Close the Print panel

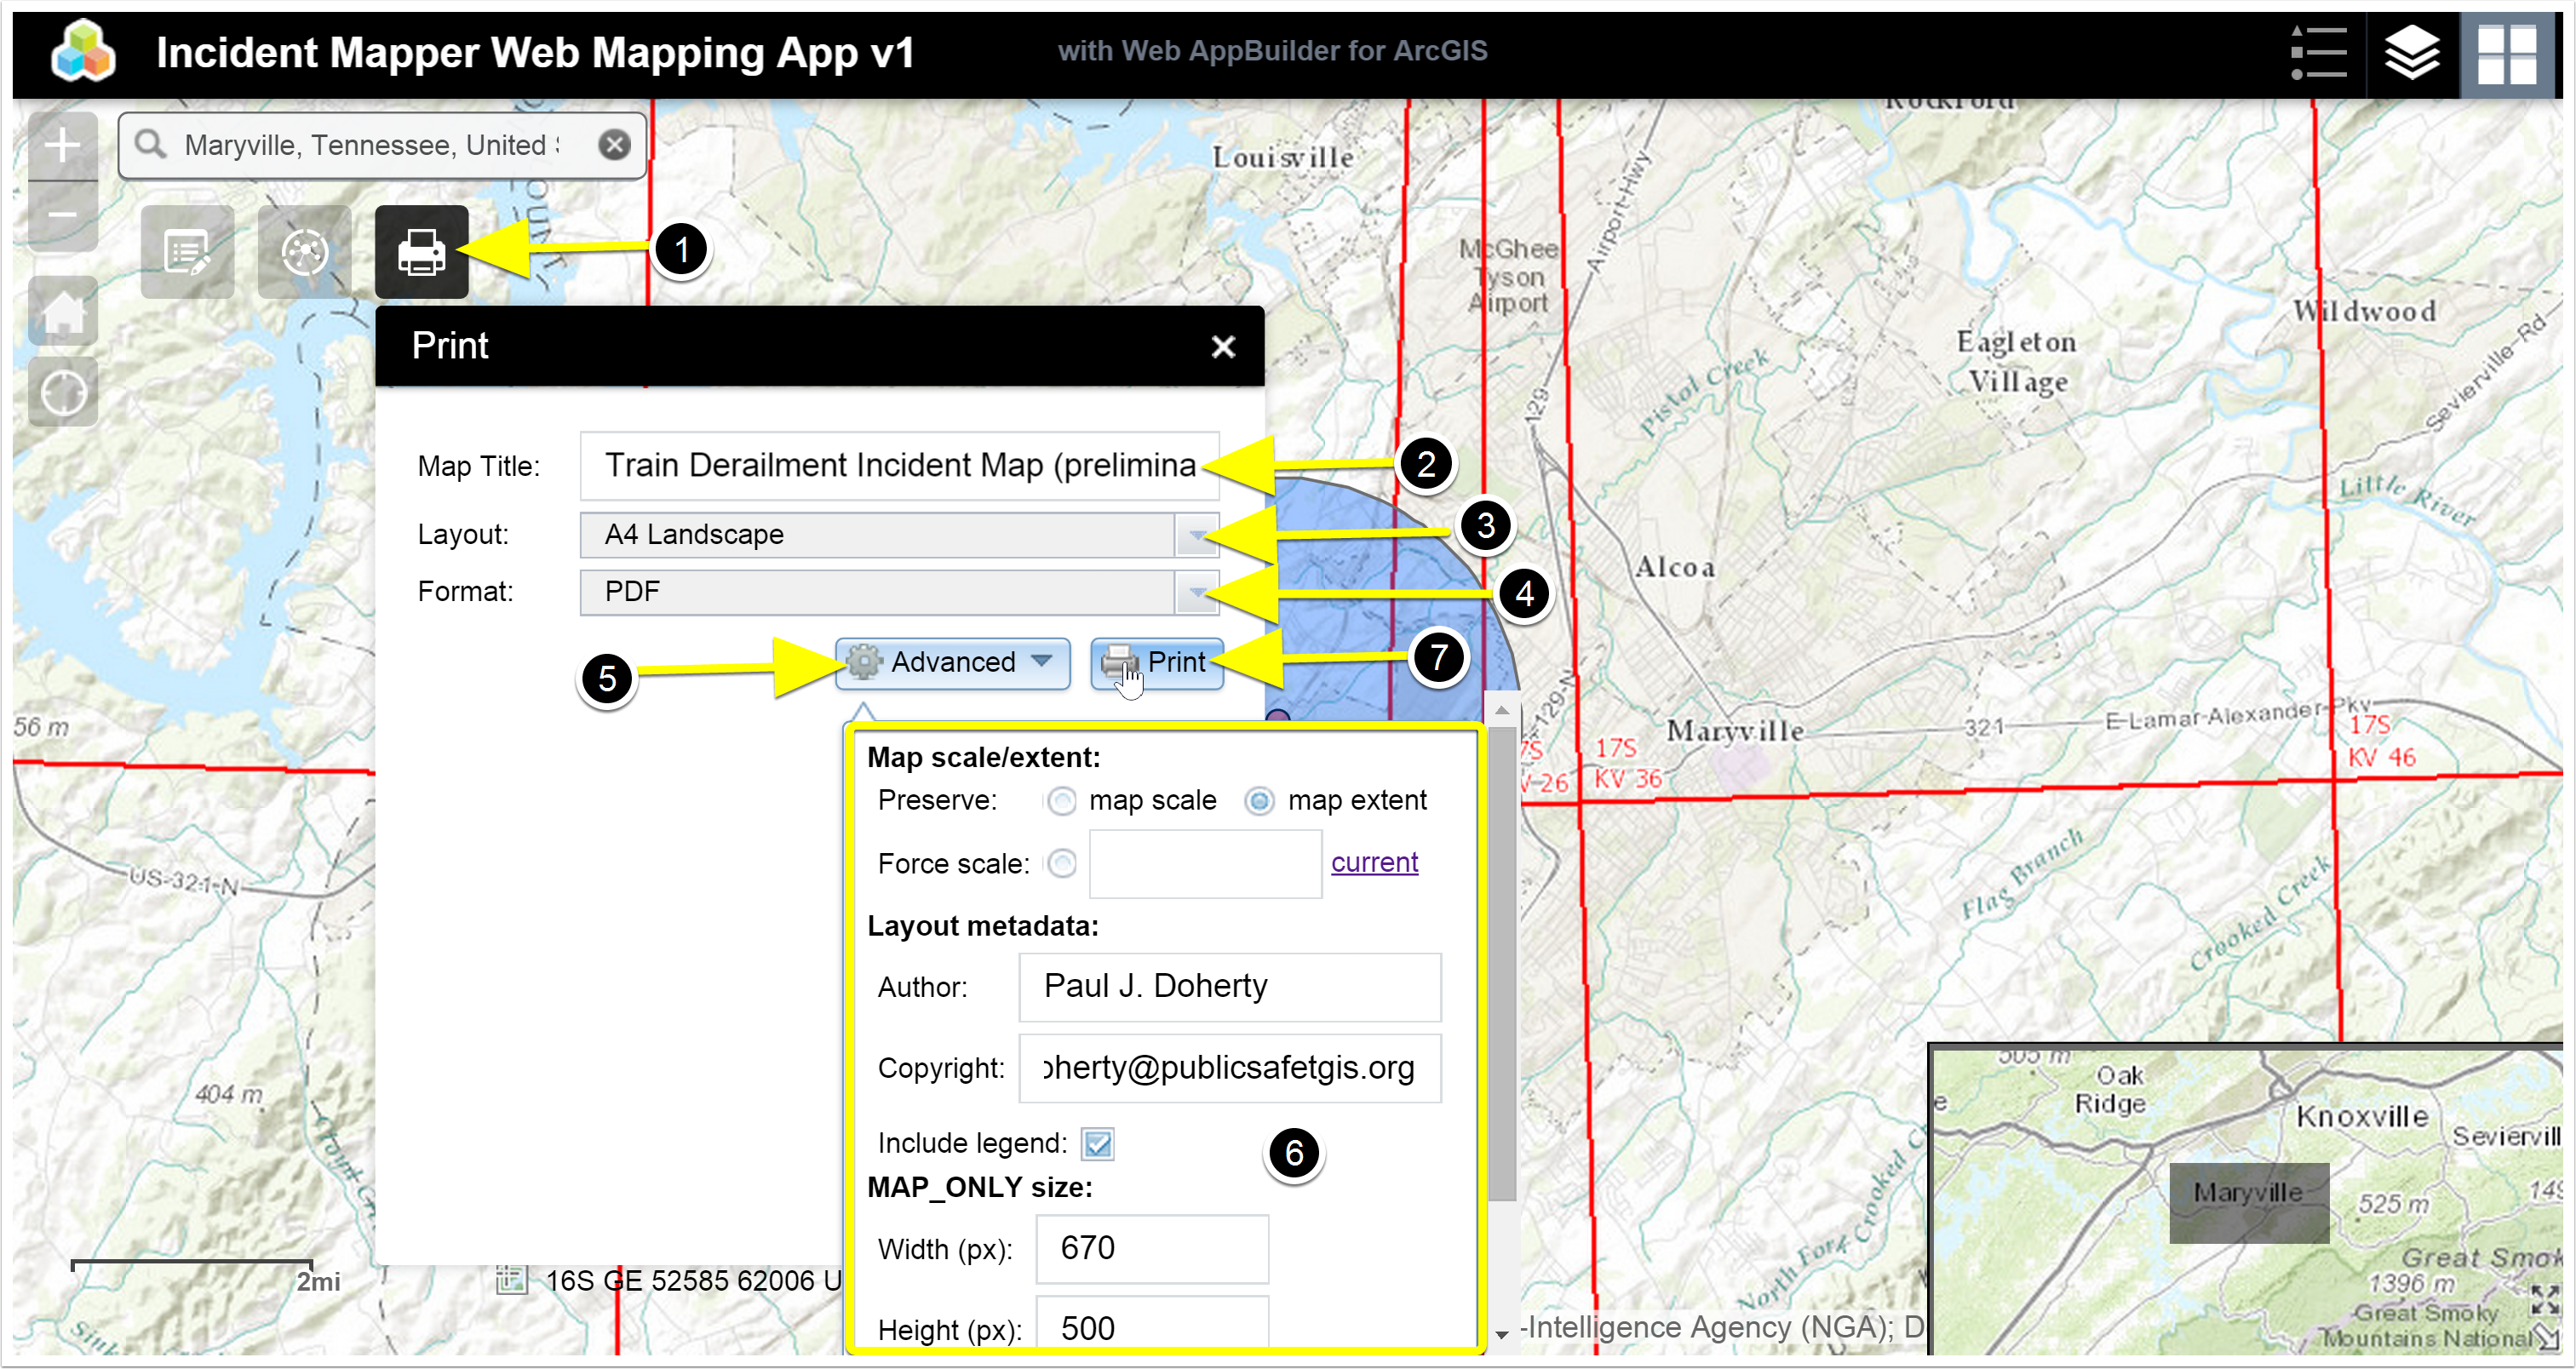point(1222,347)
